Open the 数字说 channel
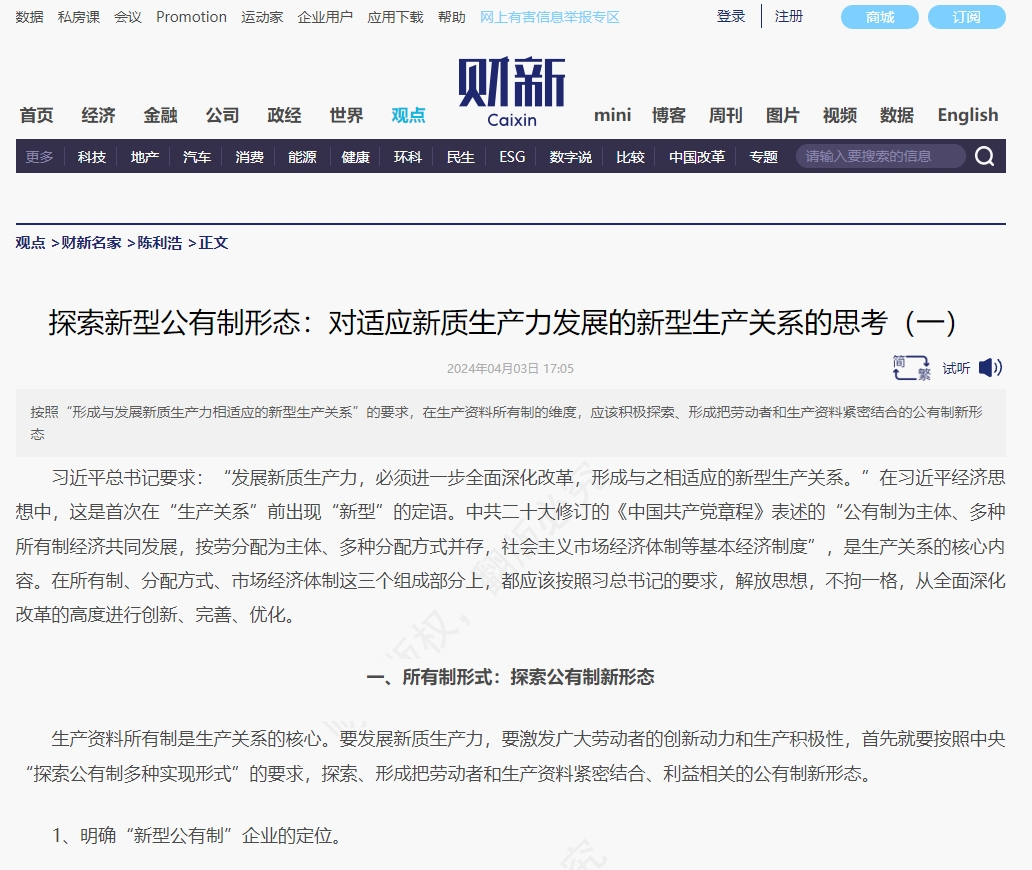Image resolution: width=1032 pixels, height=870 pixels. [x=570, y=156]
